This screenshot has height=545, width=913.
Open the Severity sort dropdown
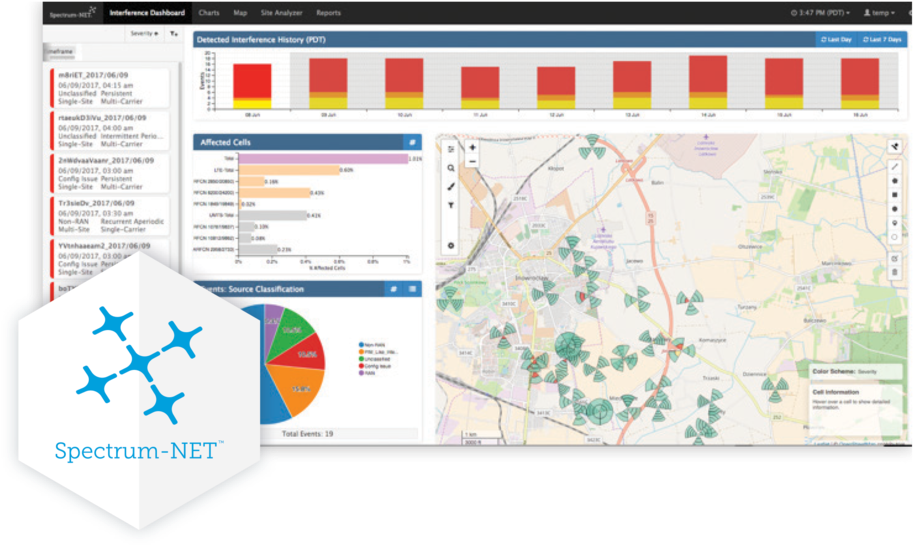[x=144, y=34]
